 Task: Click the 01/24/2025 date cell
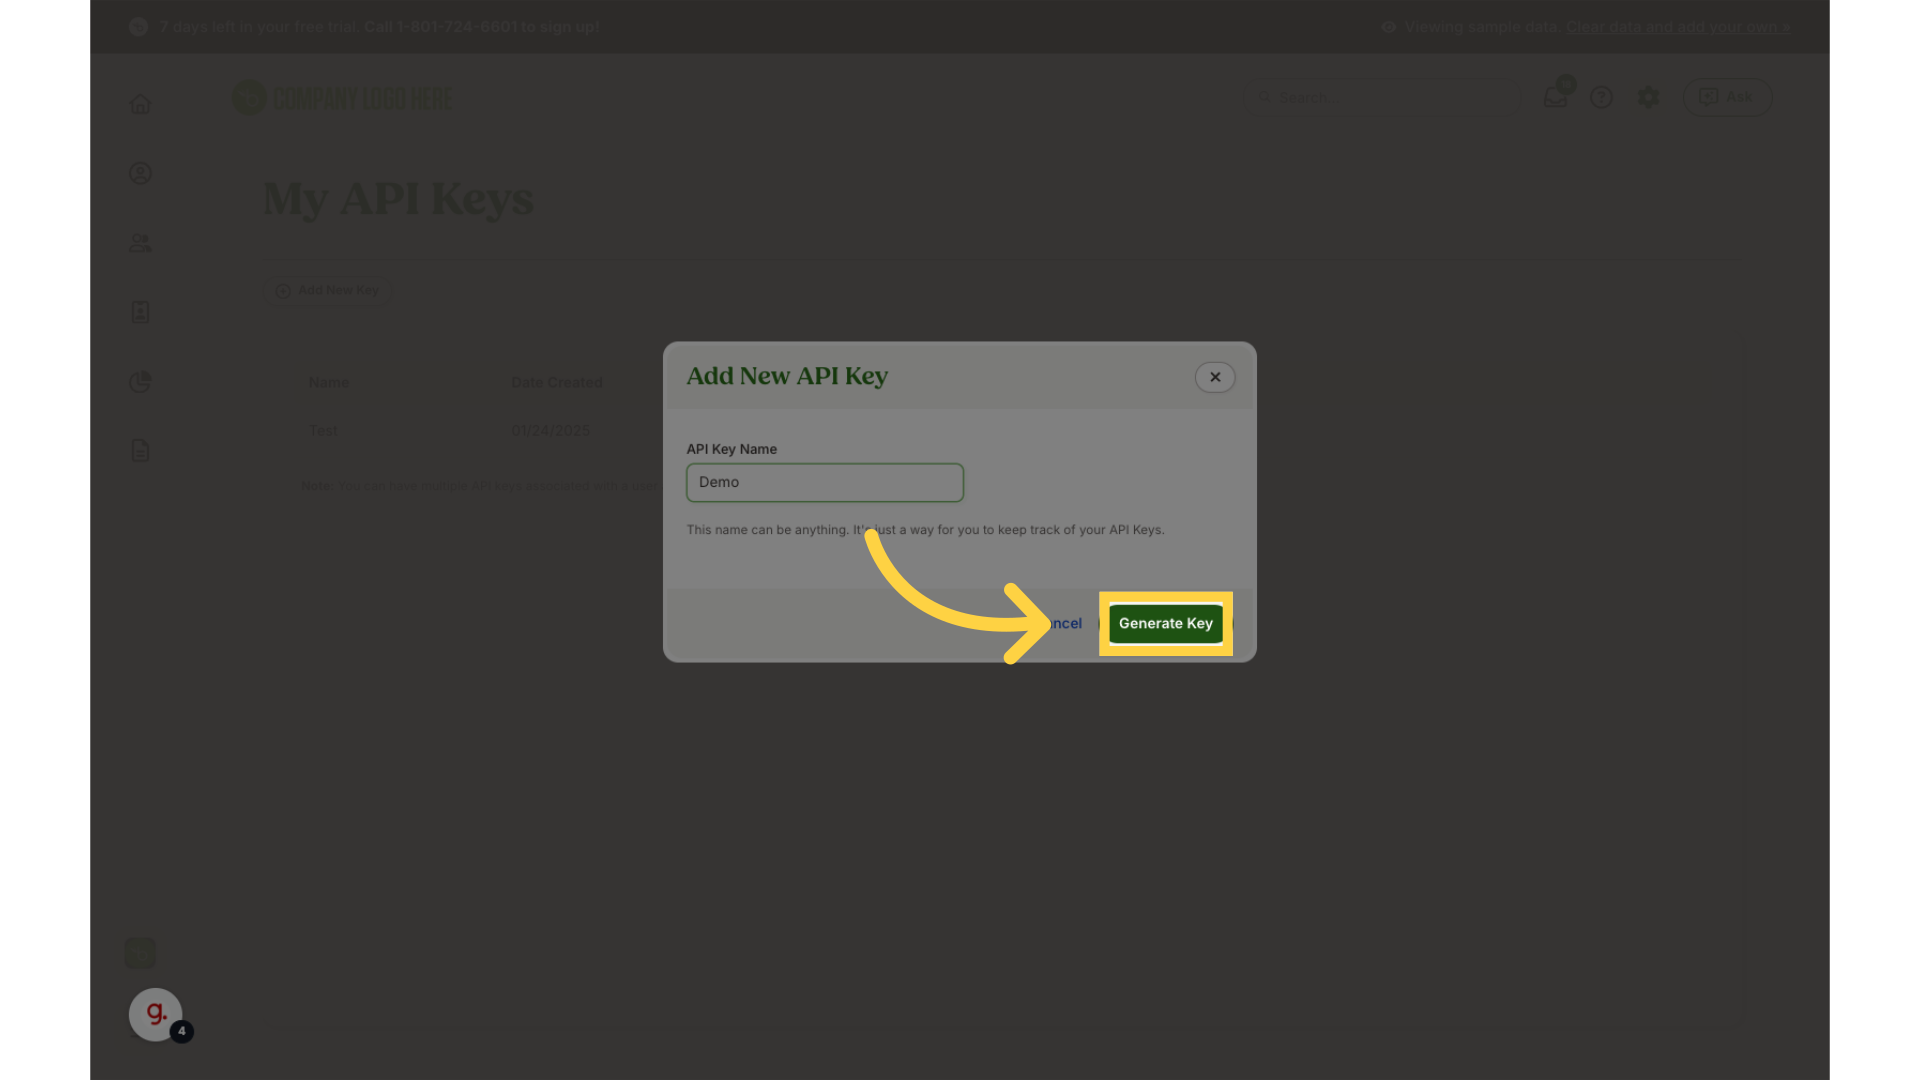pos(550,430)
